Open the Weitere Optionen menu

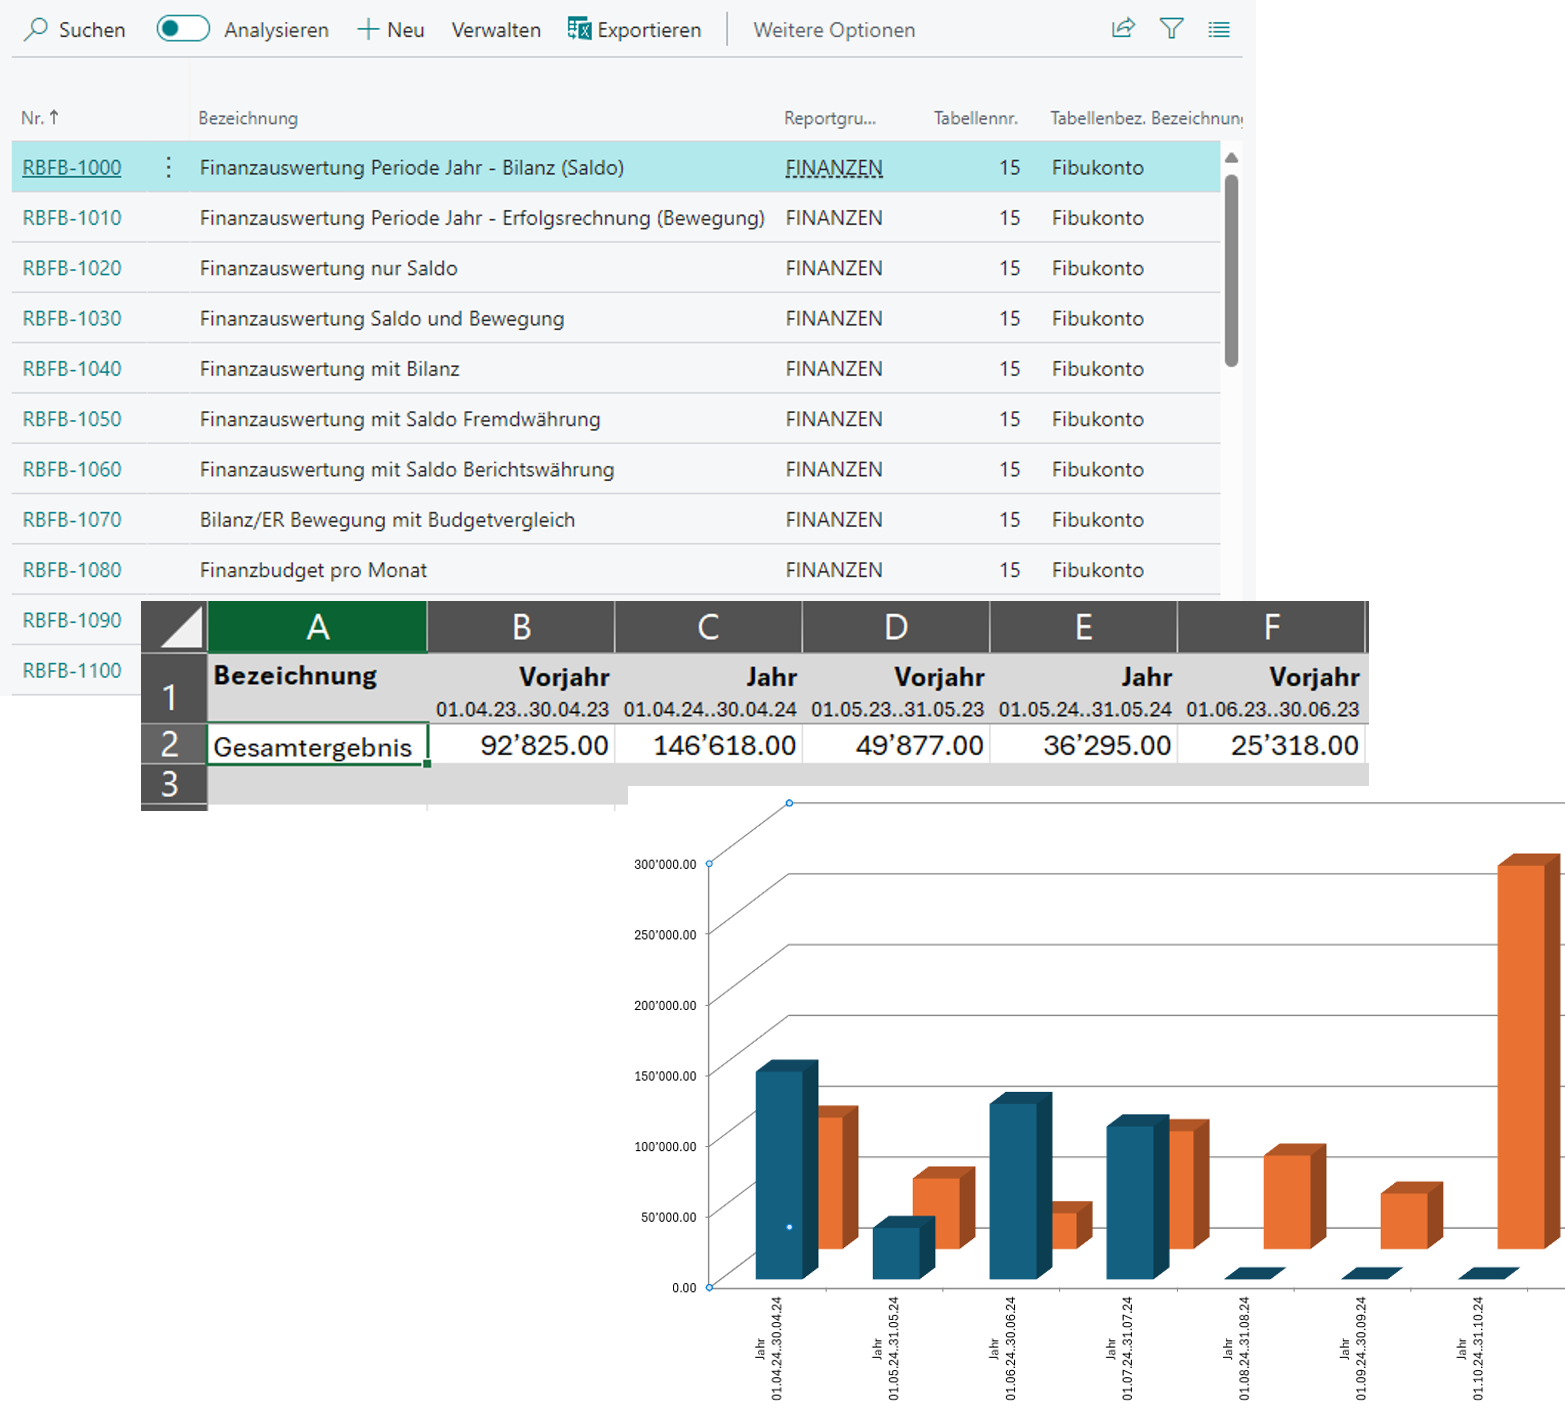(x=833, y=29)
